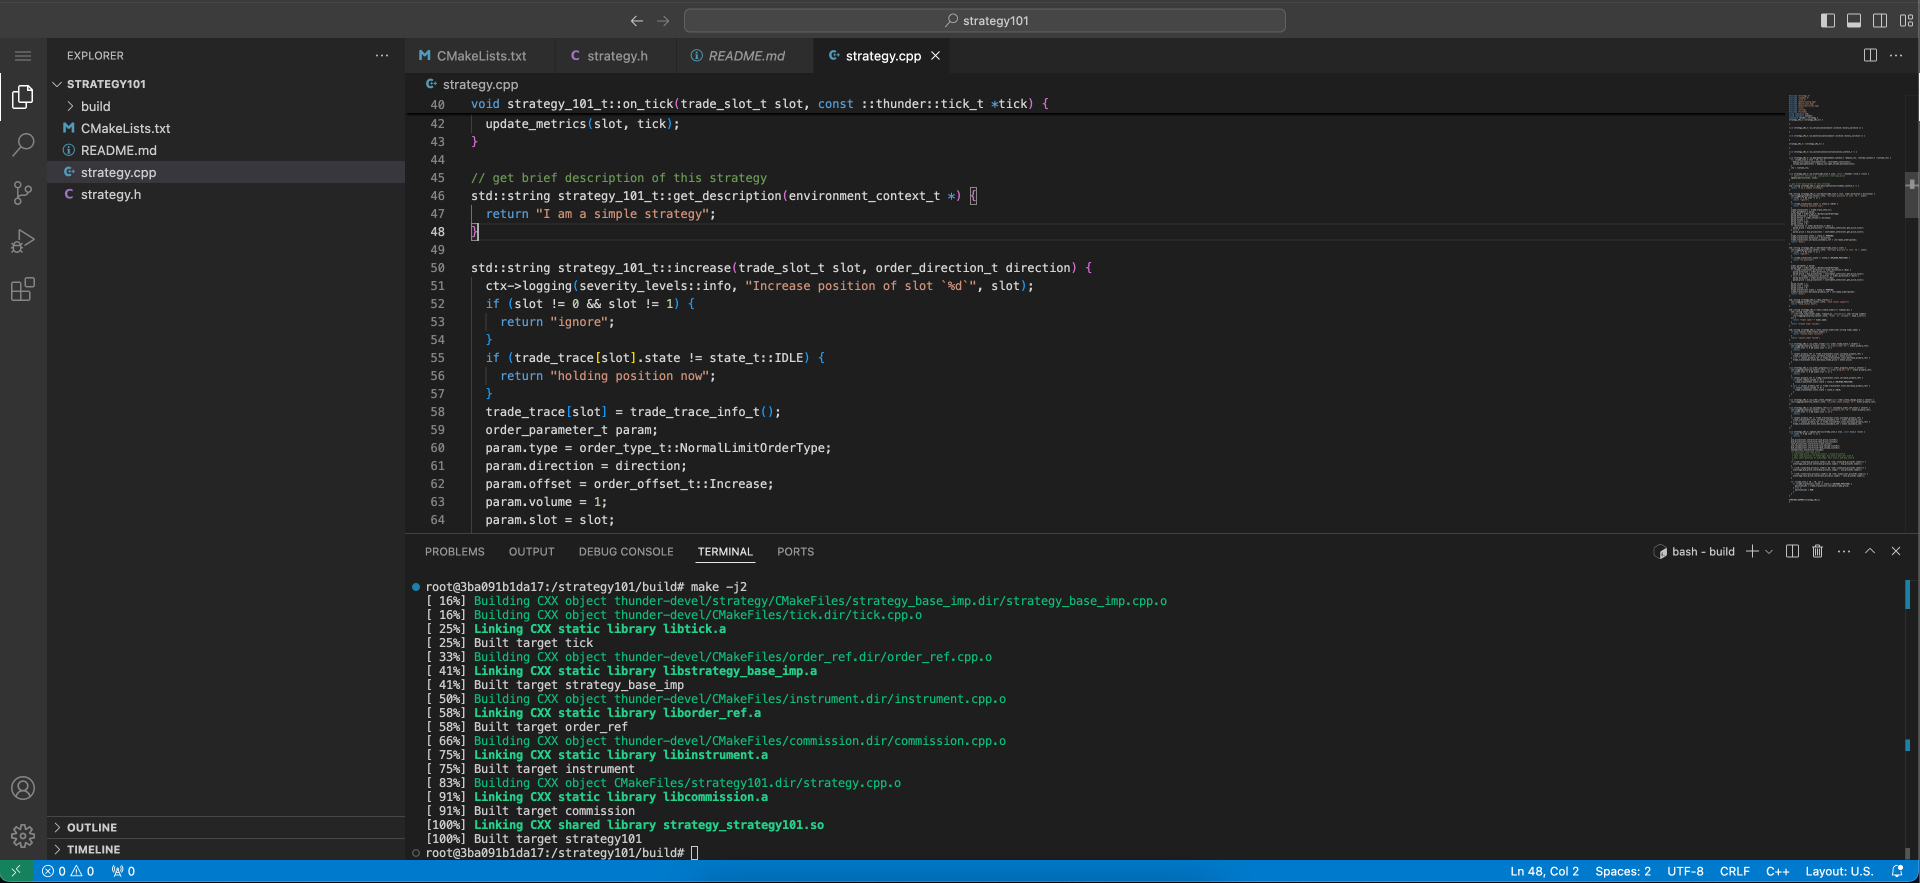Close the terminal panel

[1896, 551]
